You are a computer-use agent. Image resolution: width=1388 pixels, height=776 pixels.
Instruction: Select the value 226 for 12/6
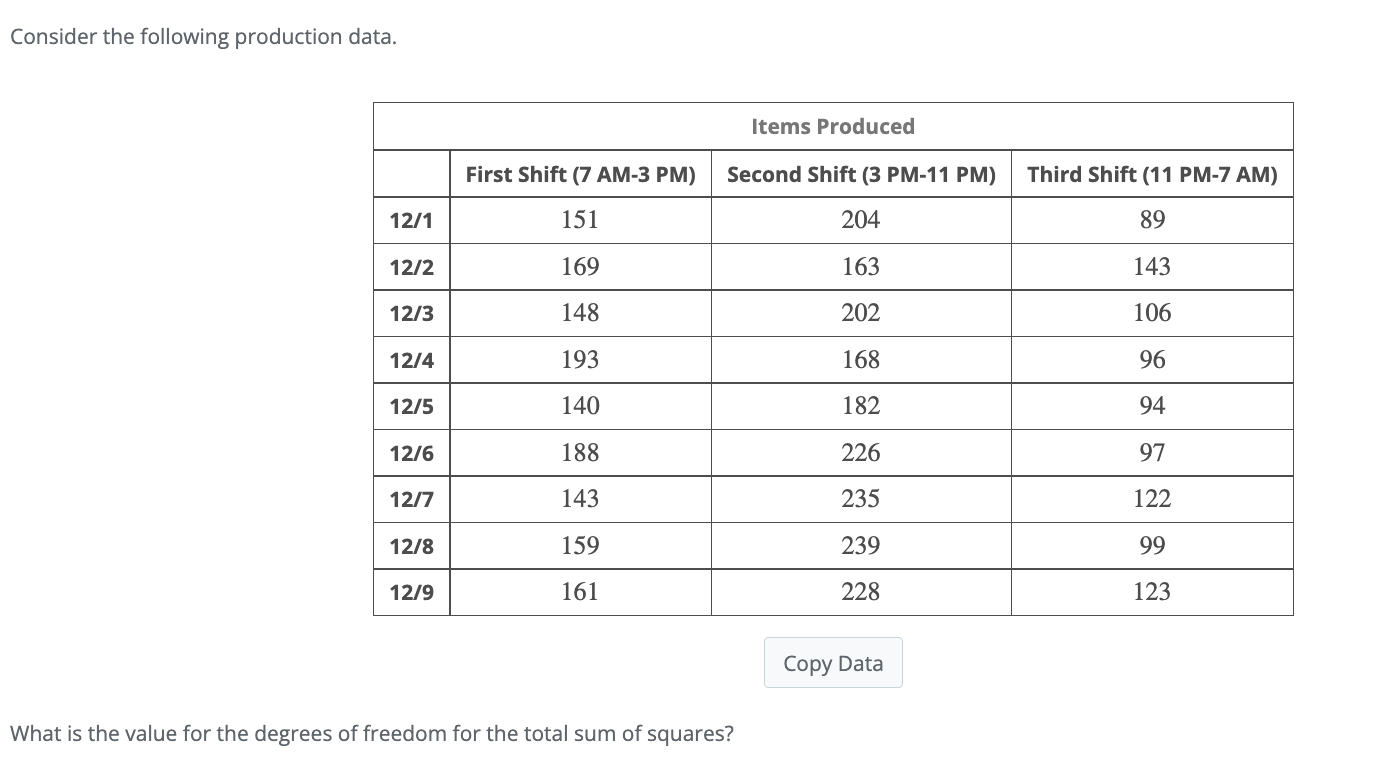click(x=860, y=452)
